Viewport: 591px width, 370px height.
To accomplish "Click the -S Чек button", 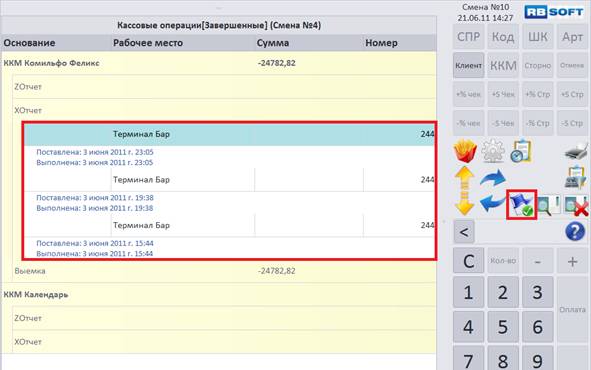I will [503, 123].
